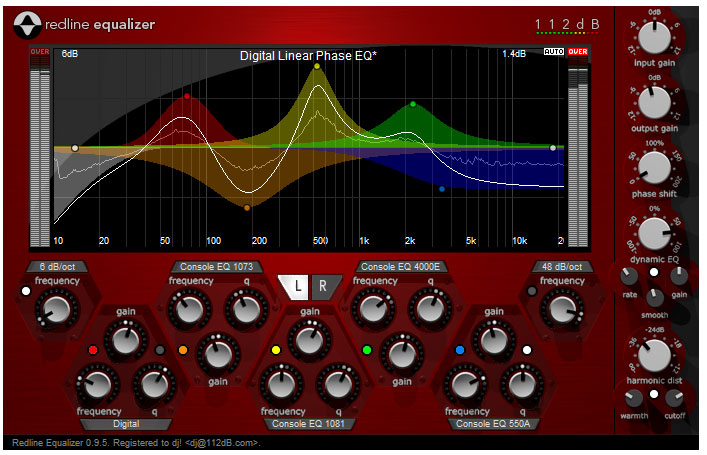This screenshot has height=455, width=707.
Task: Click the 6dB graph range label
Action: click(x=69, y=54)
